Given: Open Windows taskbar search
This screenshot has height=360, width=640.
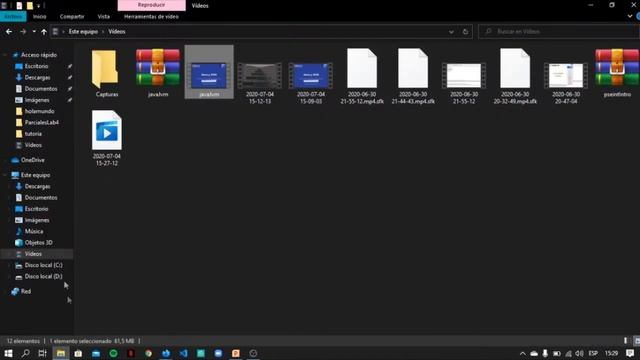Looking at the screenshot, I should pos(25,353).
